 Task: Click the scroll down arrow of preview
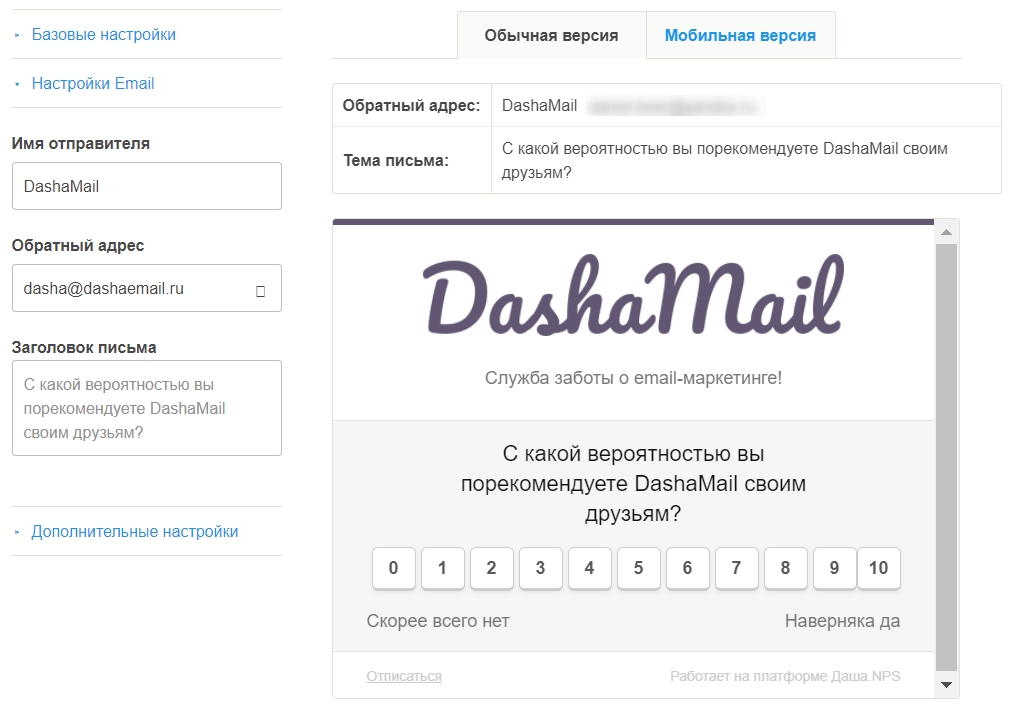click(x=946, y=685)
